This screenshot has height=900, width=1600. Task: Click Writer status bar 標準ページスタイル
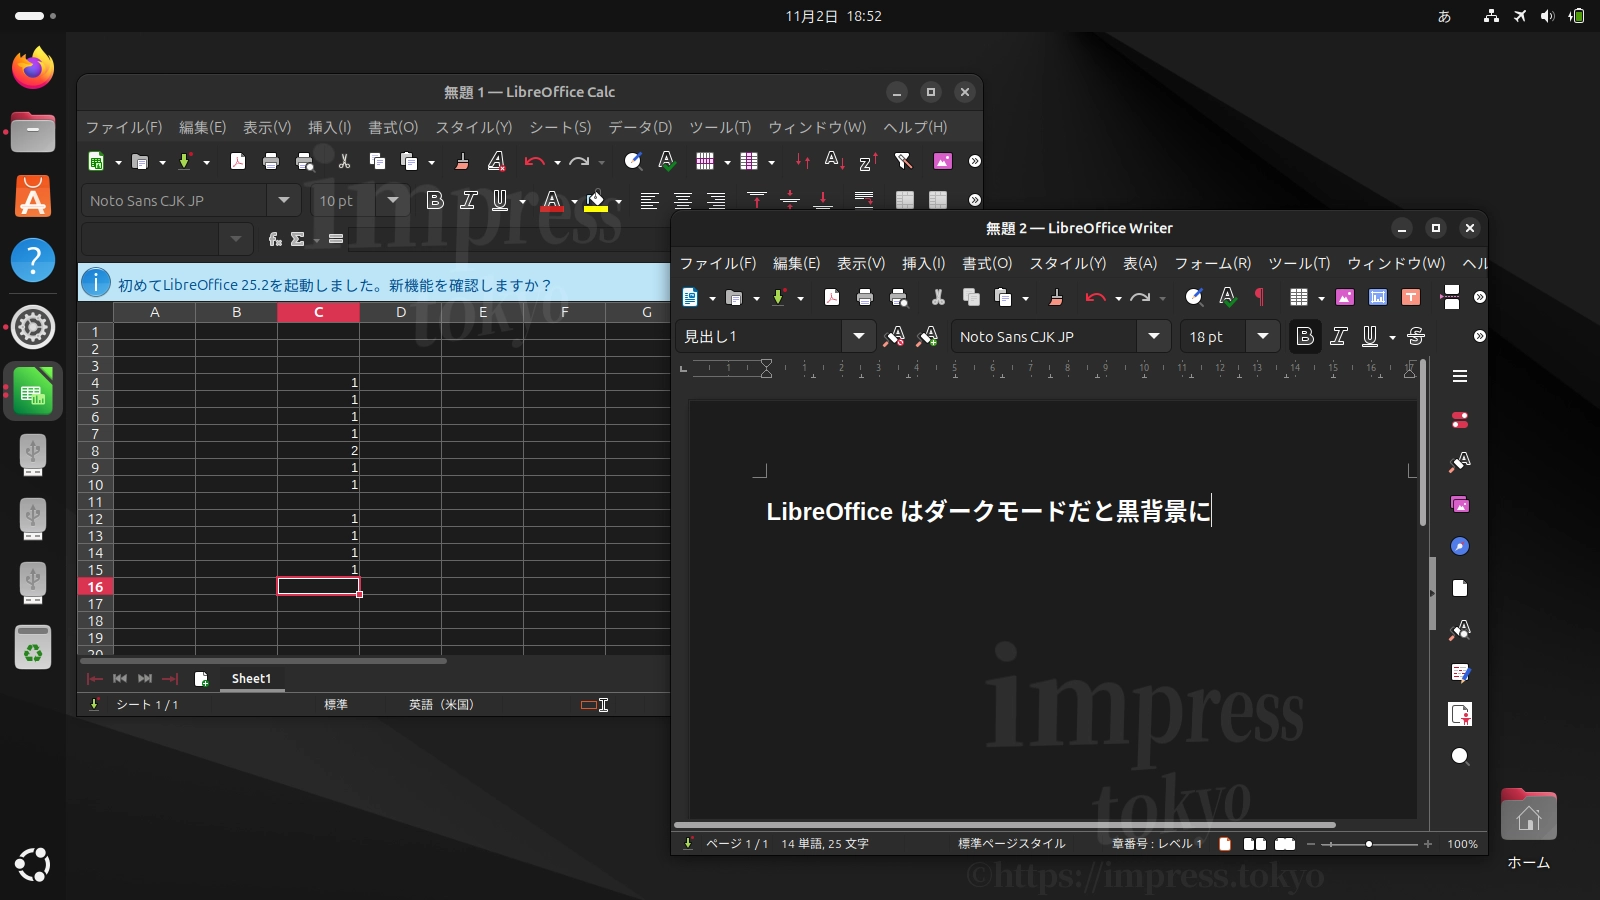click(1012, 844)
